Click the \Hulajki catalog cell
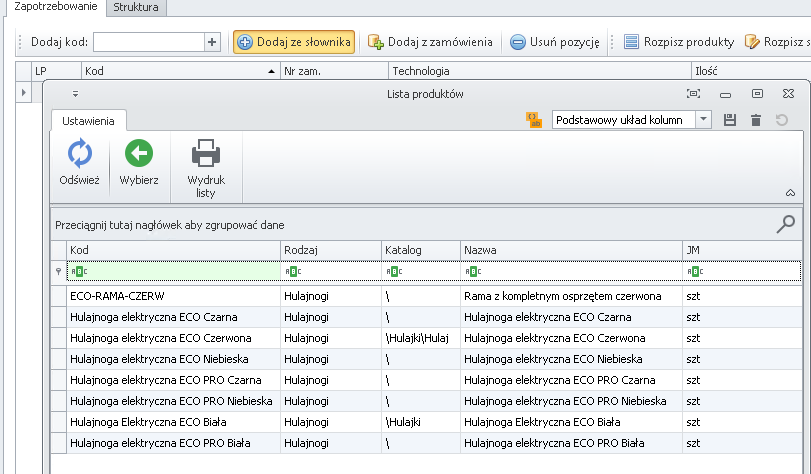The width and height of the screenshot is (811, 474). pos(421,422)
